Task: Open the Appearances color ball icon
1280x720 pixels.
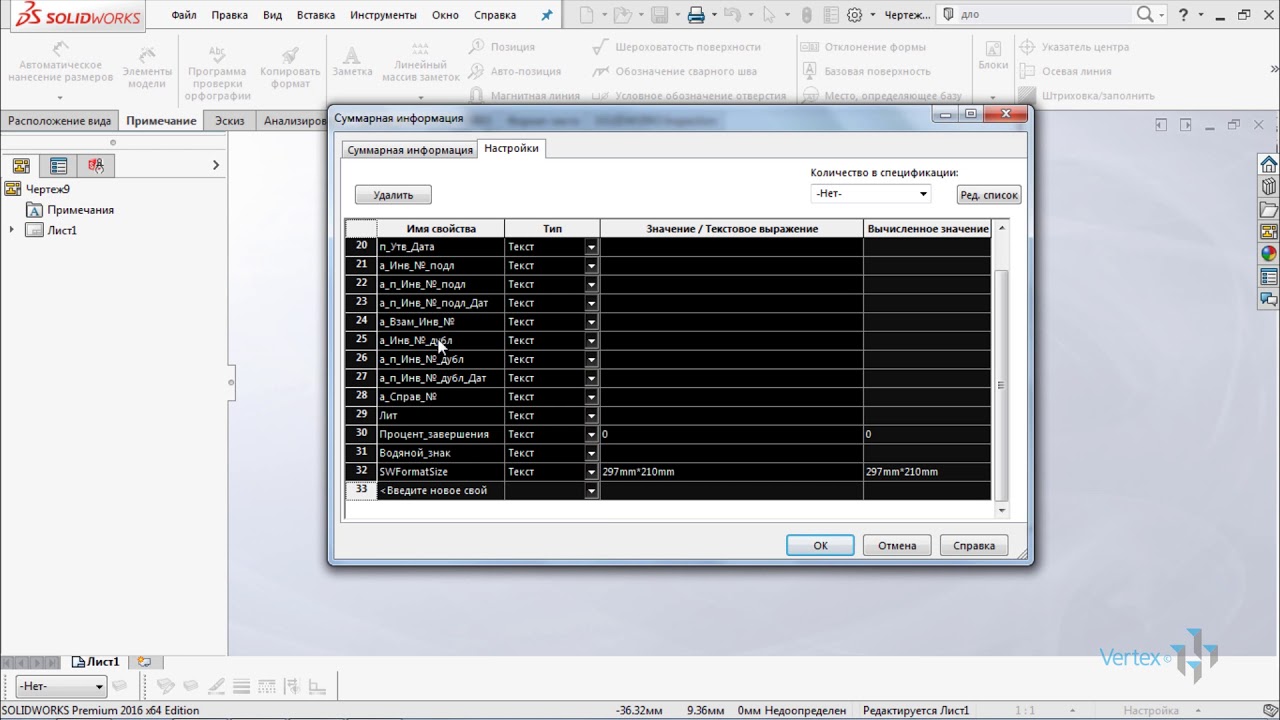Action: pyautogui.click(x=1269, y=254)
